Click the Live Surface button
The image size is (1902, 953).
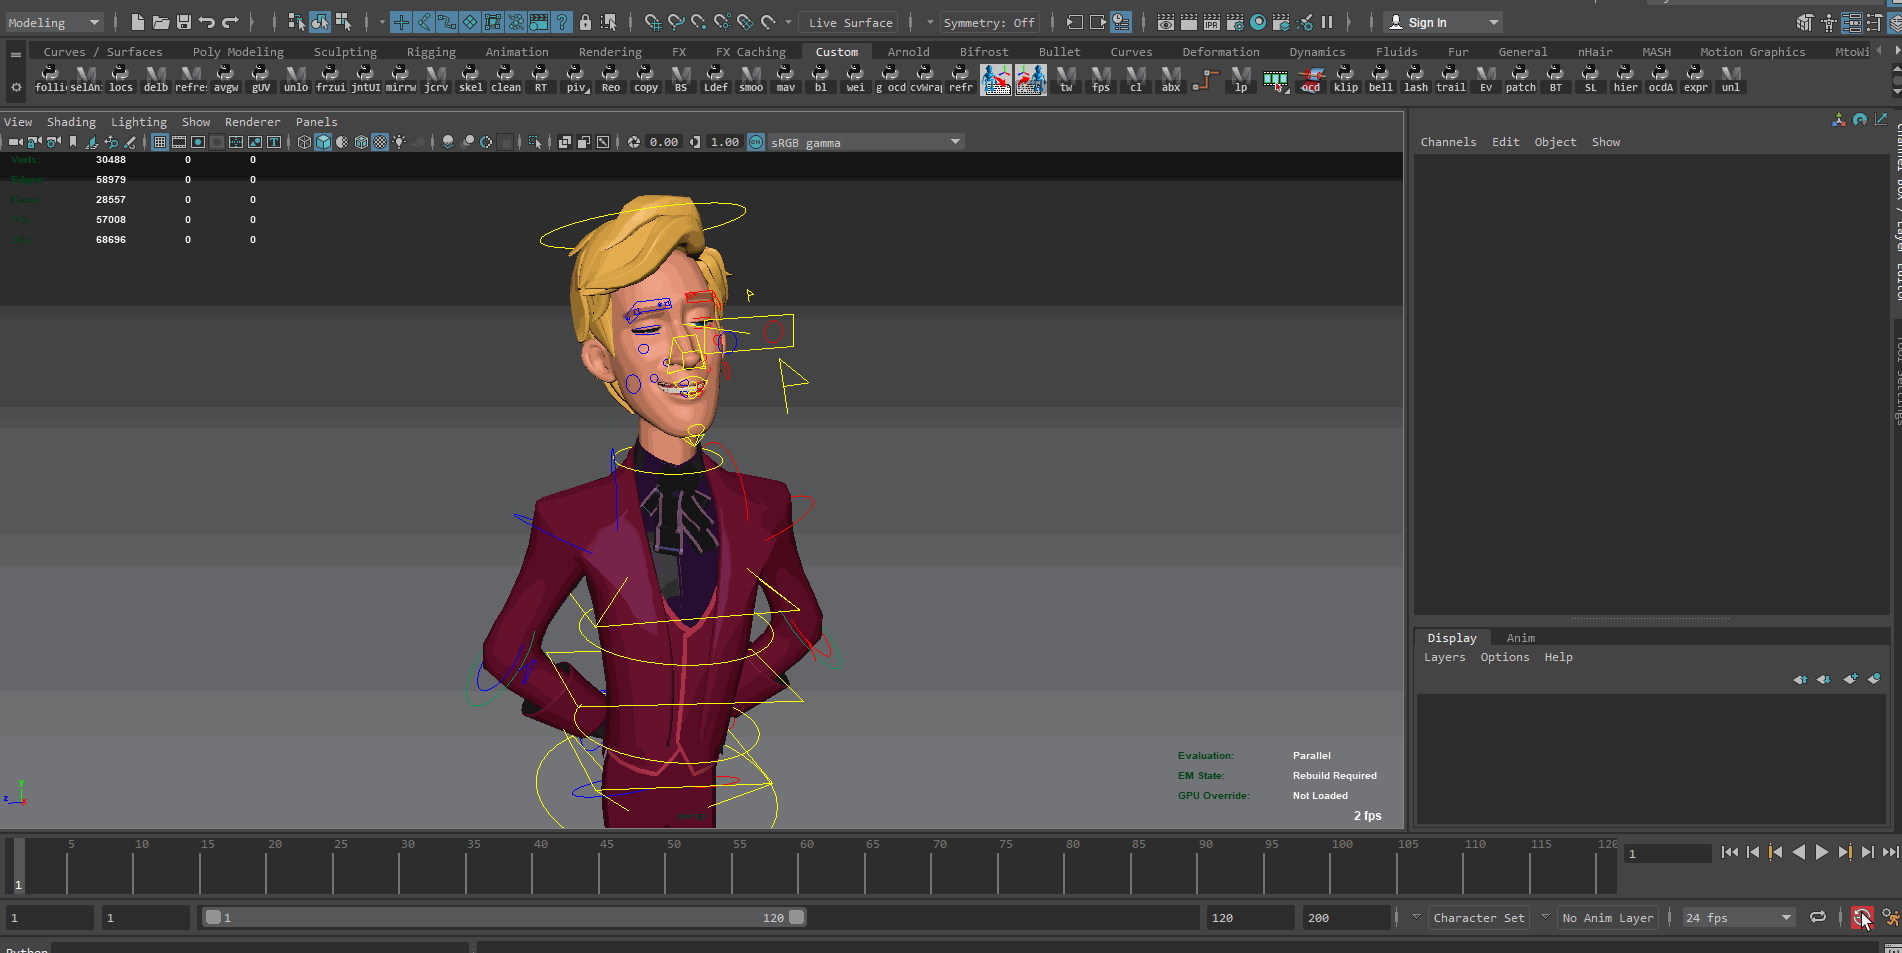(850, 22)
